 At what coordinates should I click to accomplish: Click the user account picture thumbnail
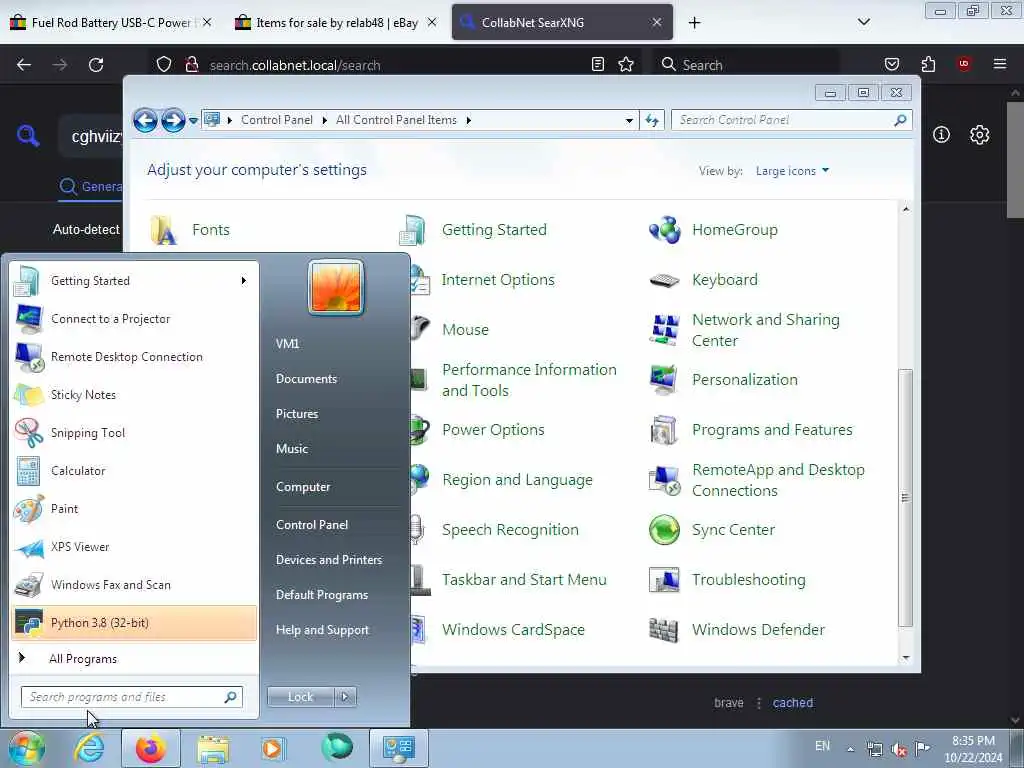click(x=336, y=287)
